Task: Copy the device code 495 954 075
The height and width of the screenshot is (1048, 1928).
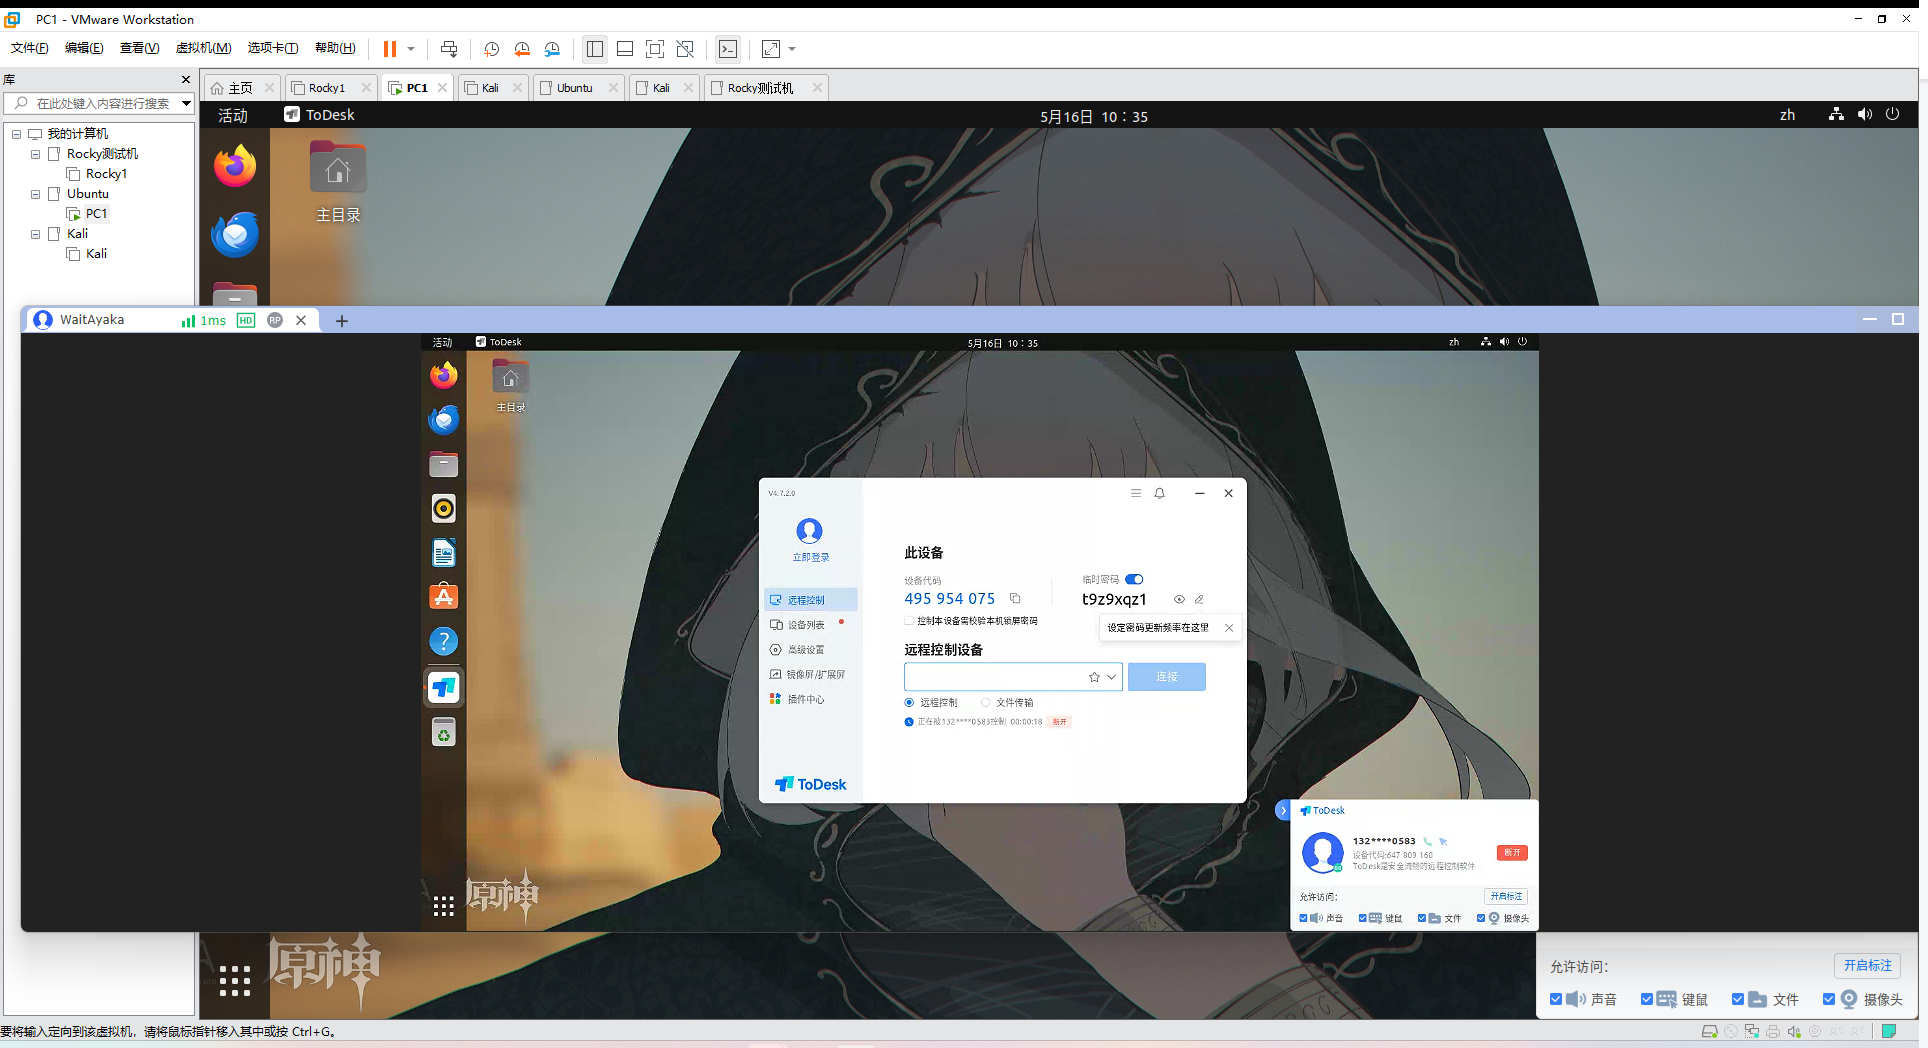Action: 1015,598
